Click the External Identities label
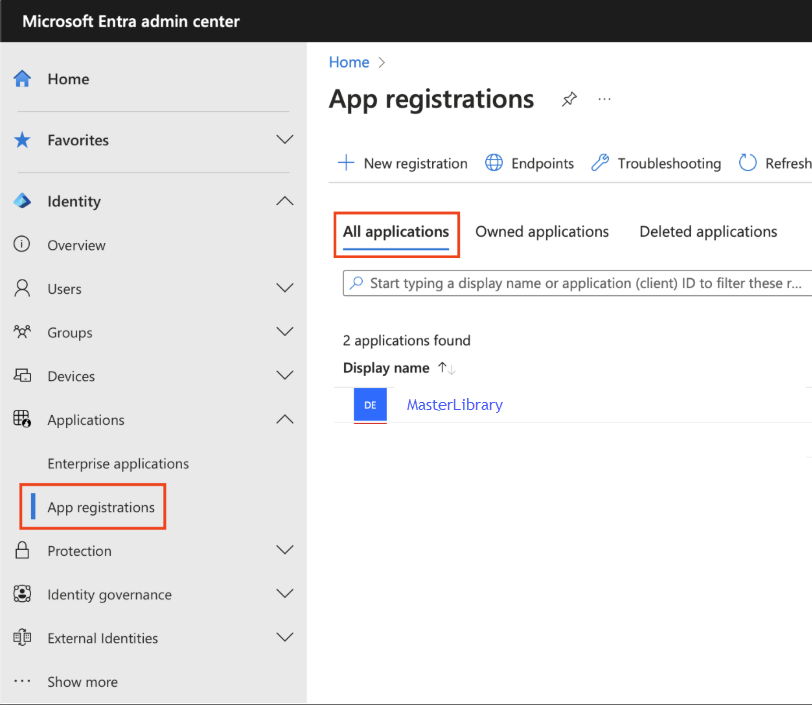812x711 pixels. point(103,638)
